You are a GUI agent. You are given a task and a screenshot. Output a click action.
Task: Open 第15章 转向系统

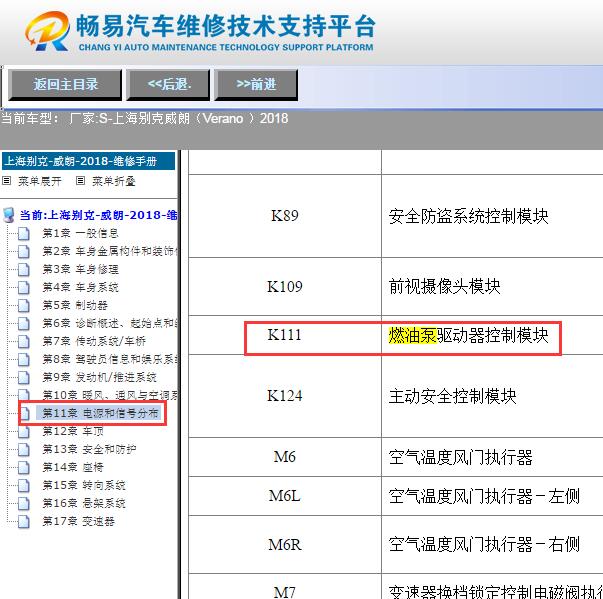click(84, 486)
